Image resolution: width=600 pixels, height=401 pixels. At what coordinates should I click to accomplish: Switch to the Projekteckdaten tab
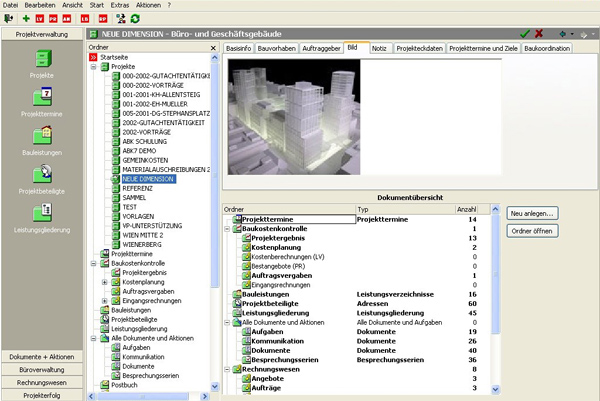point(419,47)
